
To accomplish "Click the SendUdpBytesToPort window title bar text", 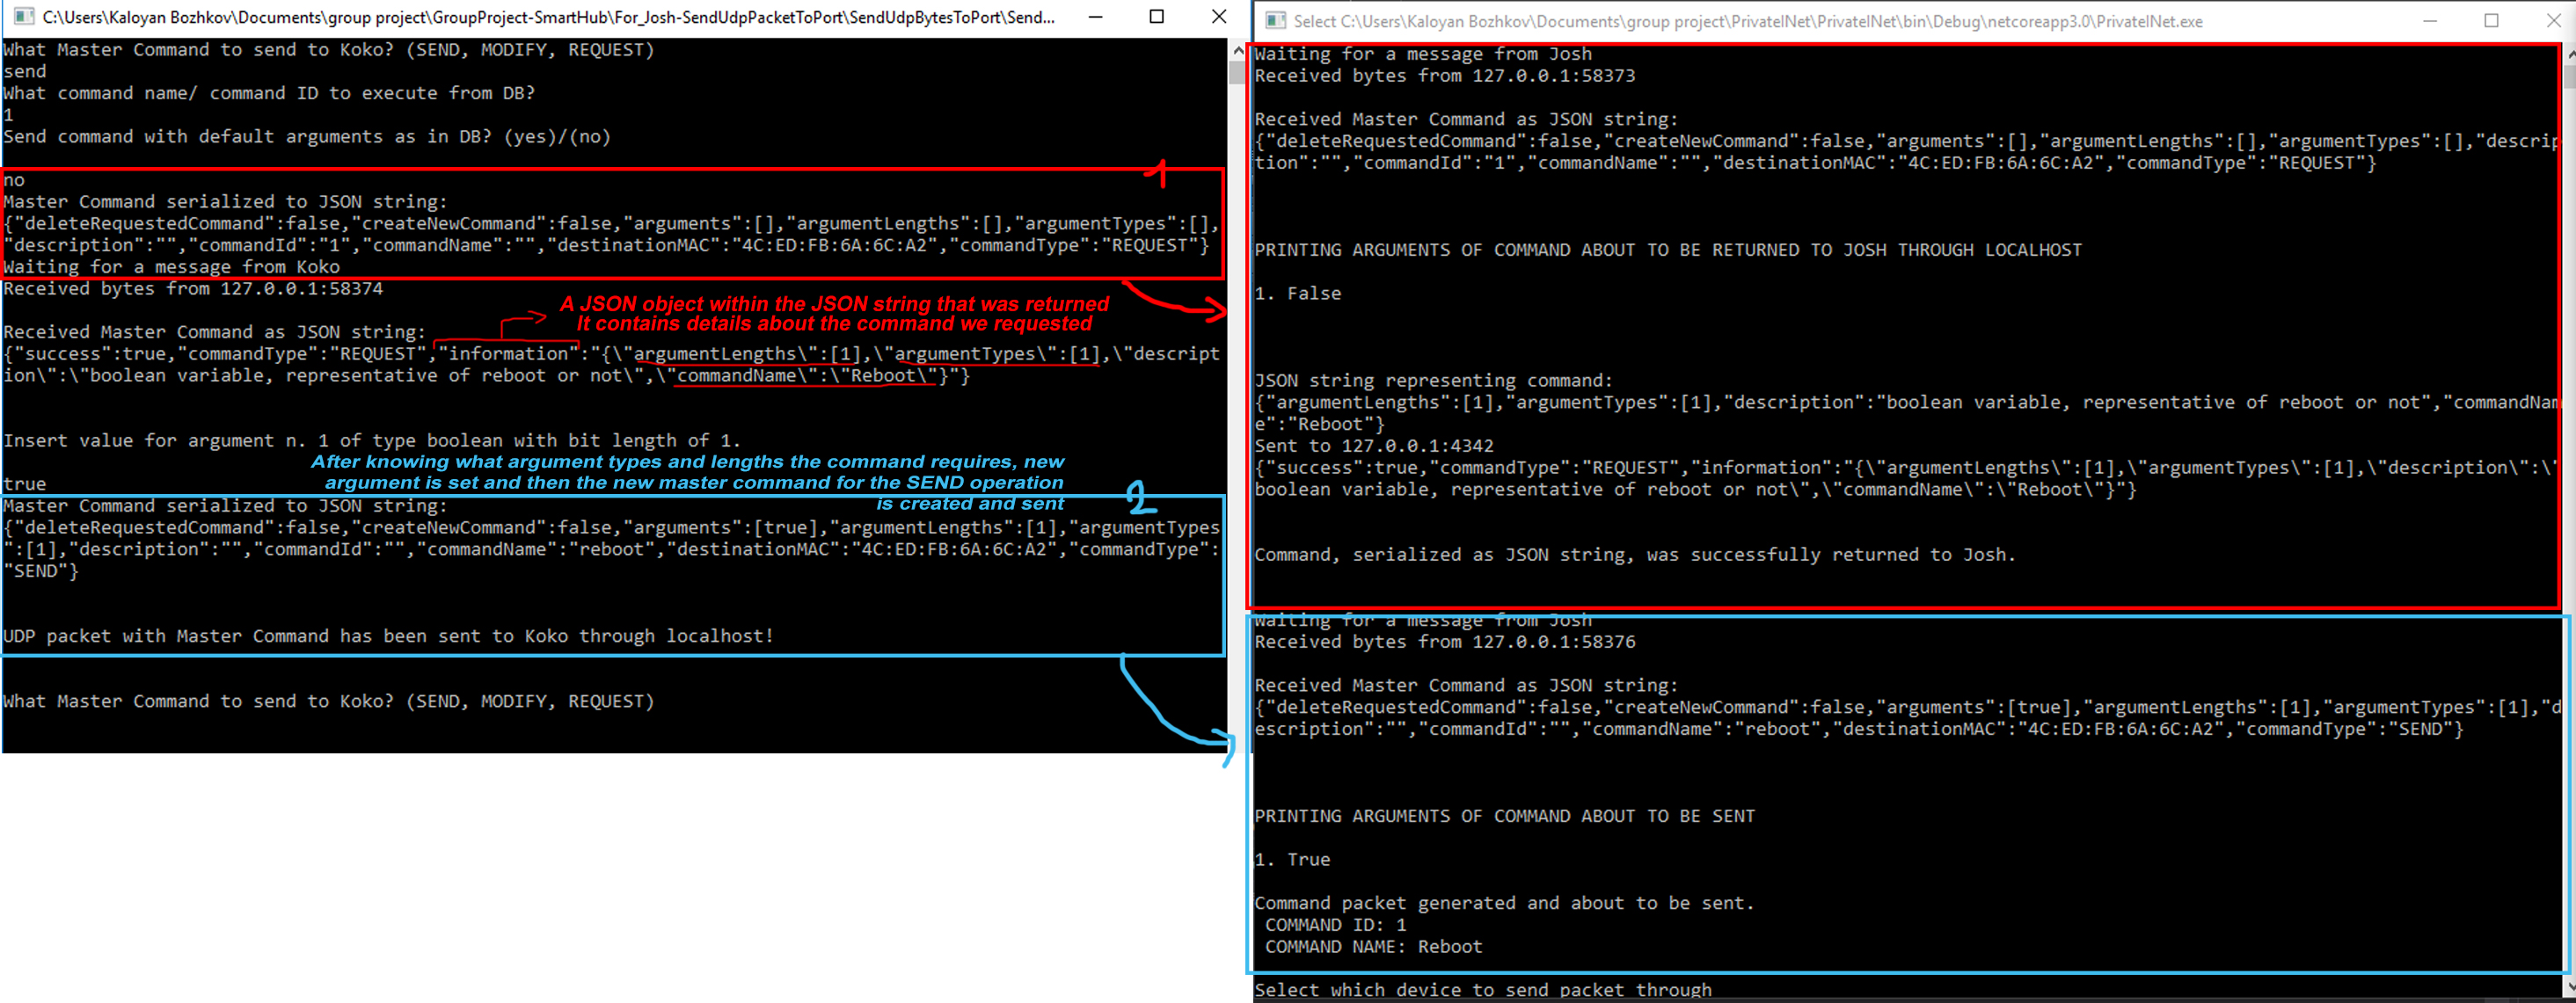I will click(x=548, y=17).
